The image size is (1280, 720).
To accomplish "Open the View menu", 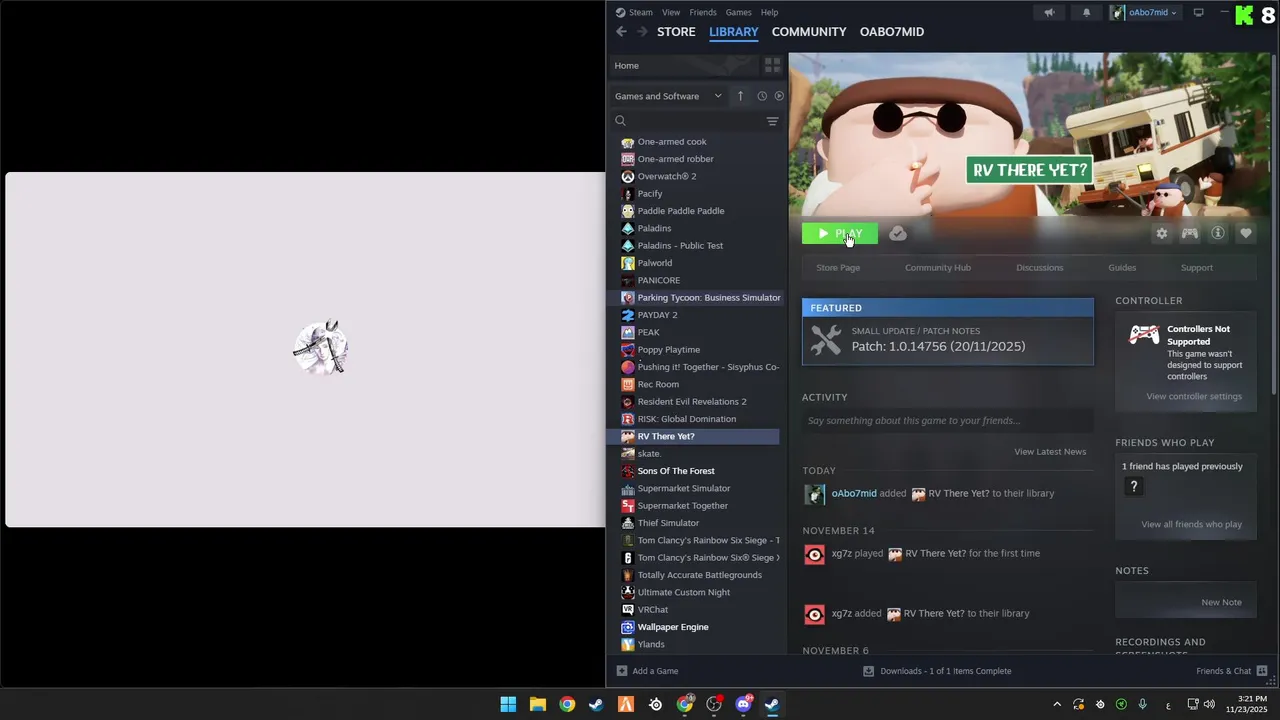I will coord(671,12).
